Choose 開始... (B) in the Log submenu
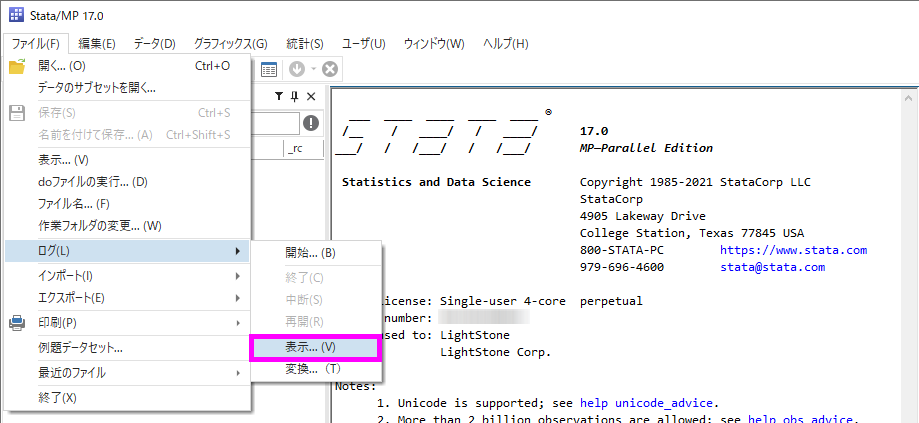 316,253
